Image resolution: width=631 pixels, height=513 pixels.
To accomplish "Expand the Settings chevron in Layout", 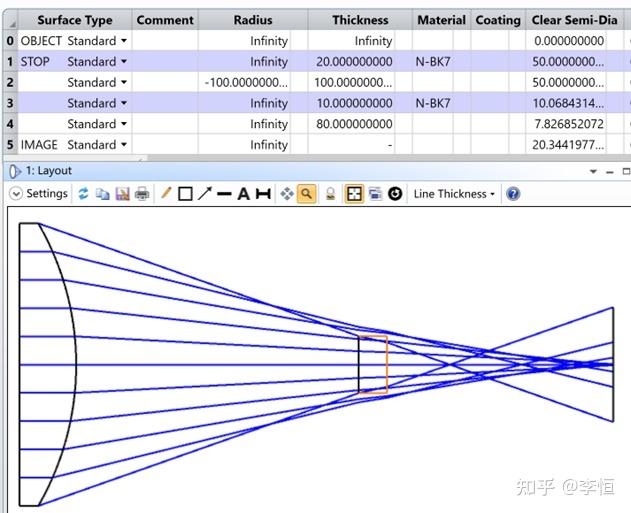I will (x=16, y=194).
